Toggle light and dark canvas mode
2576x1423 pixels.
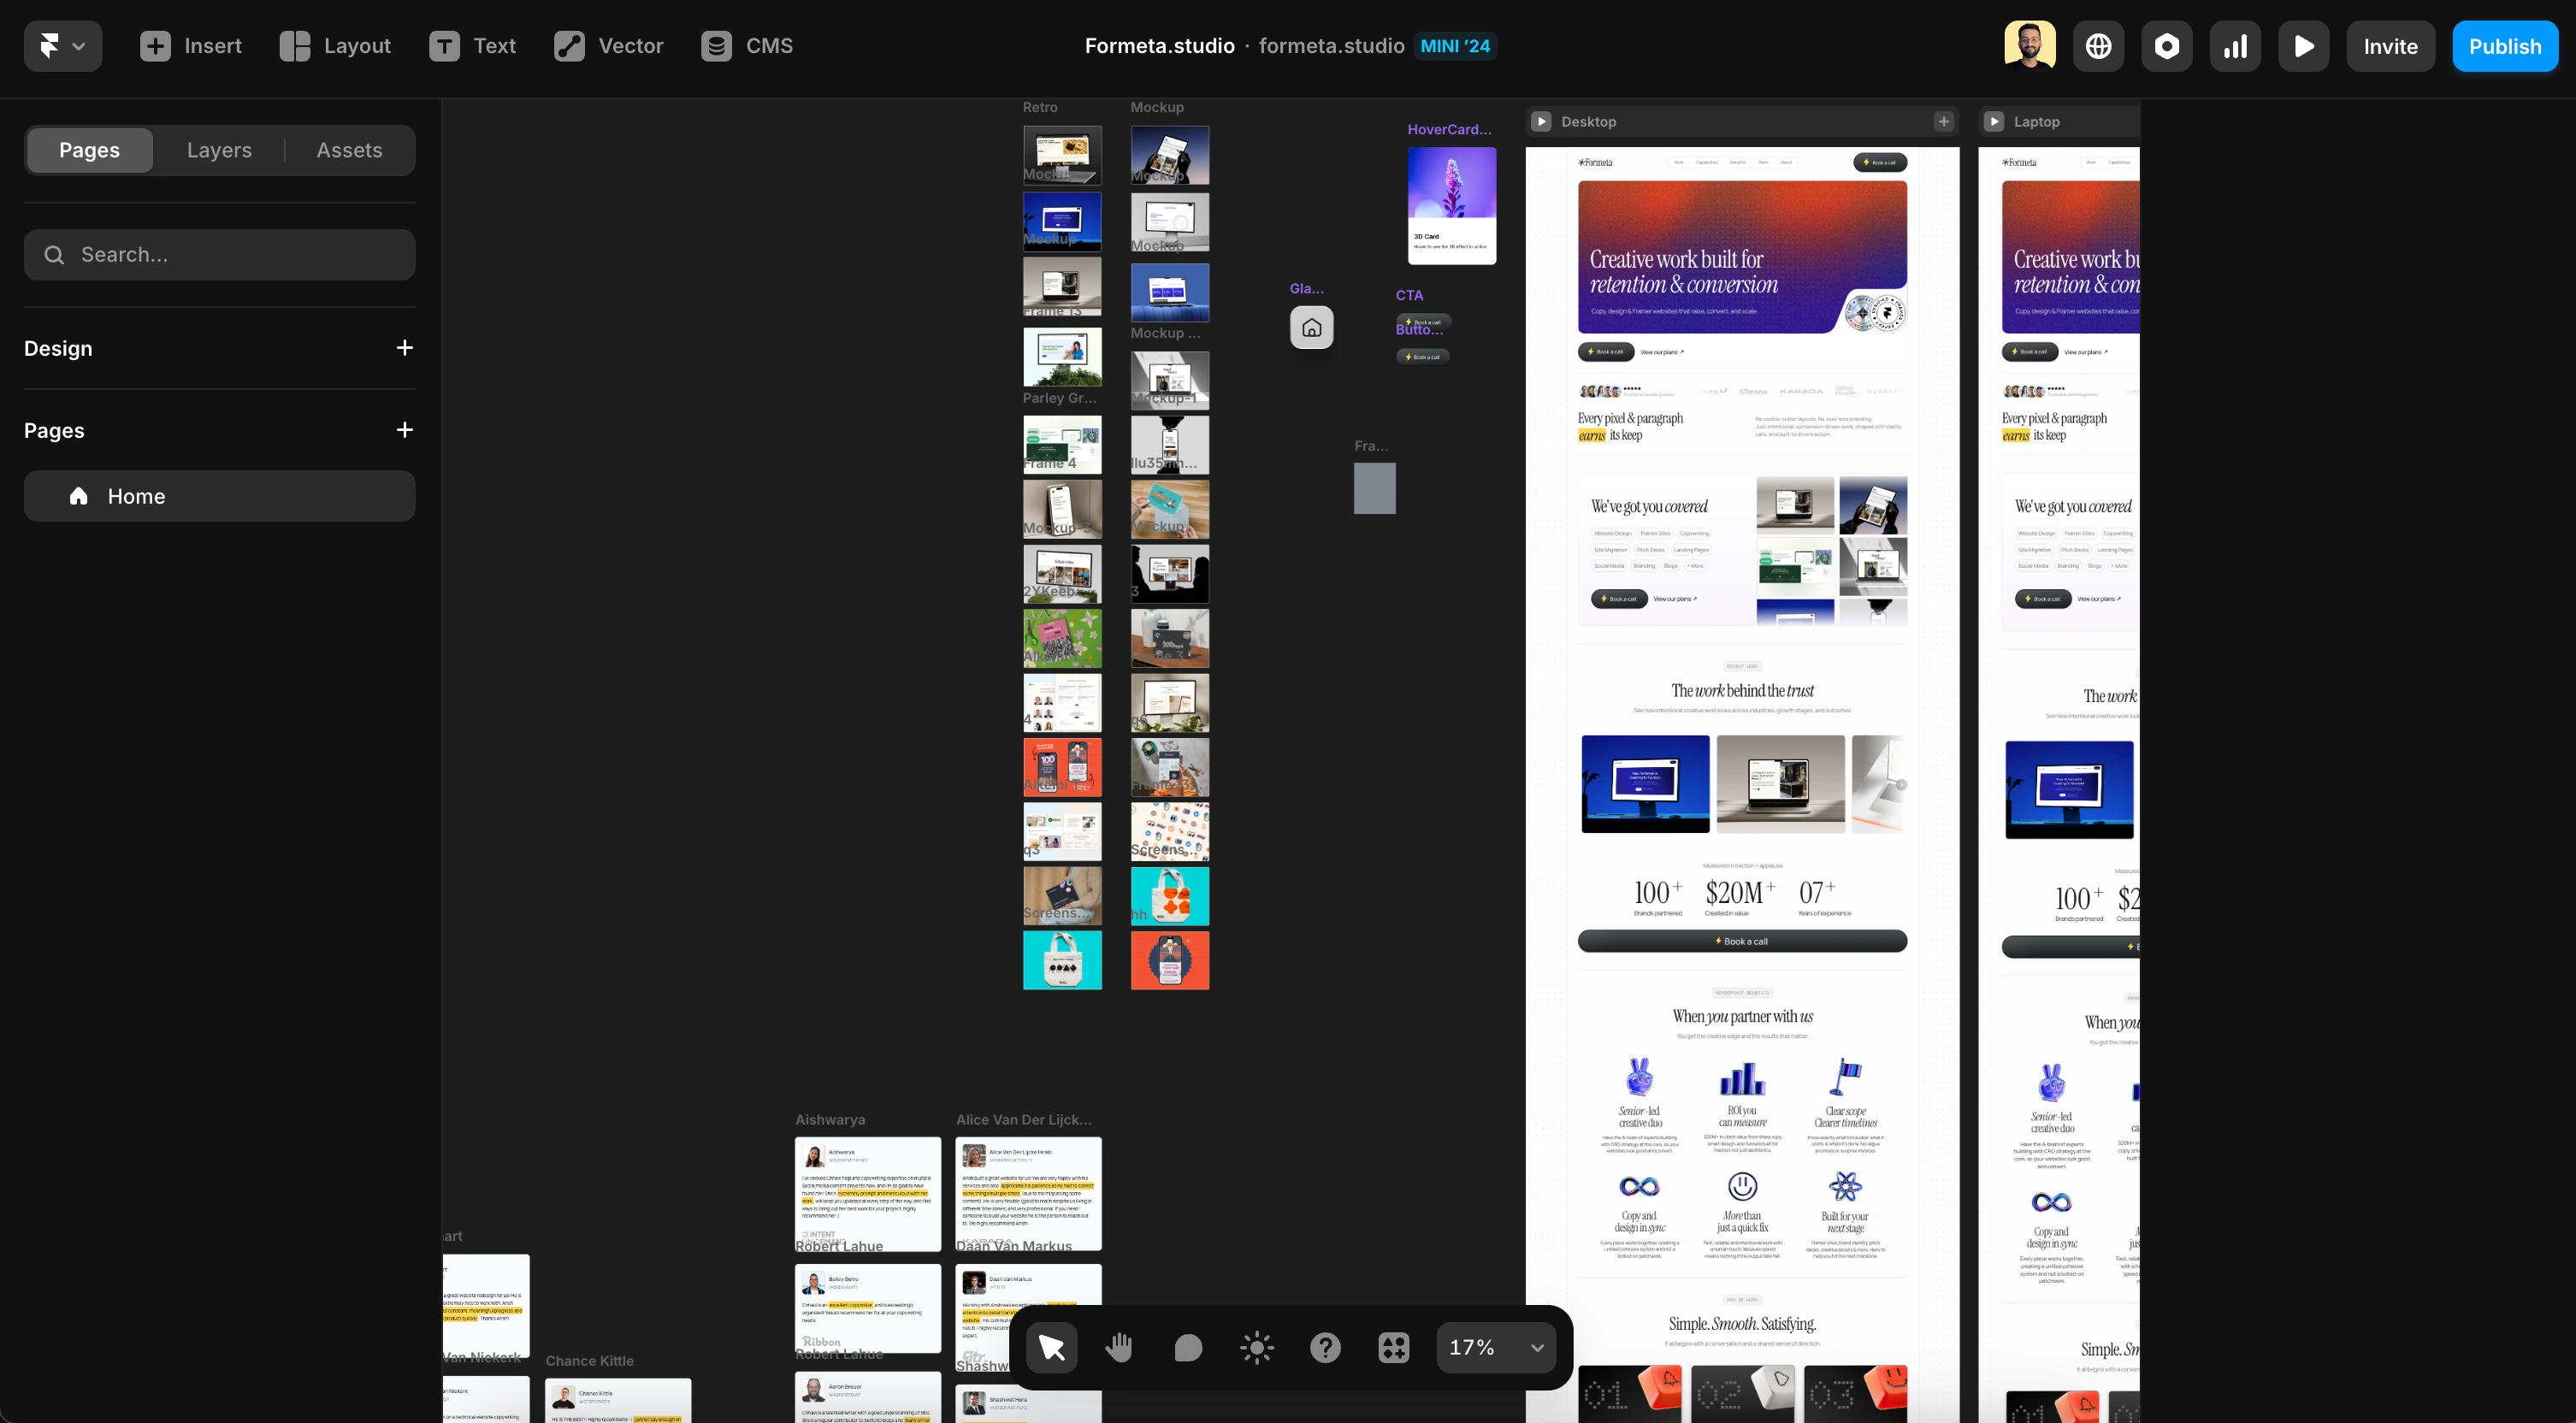click(x=1256, y=1348)
